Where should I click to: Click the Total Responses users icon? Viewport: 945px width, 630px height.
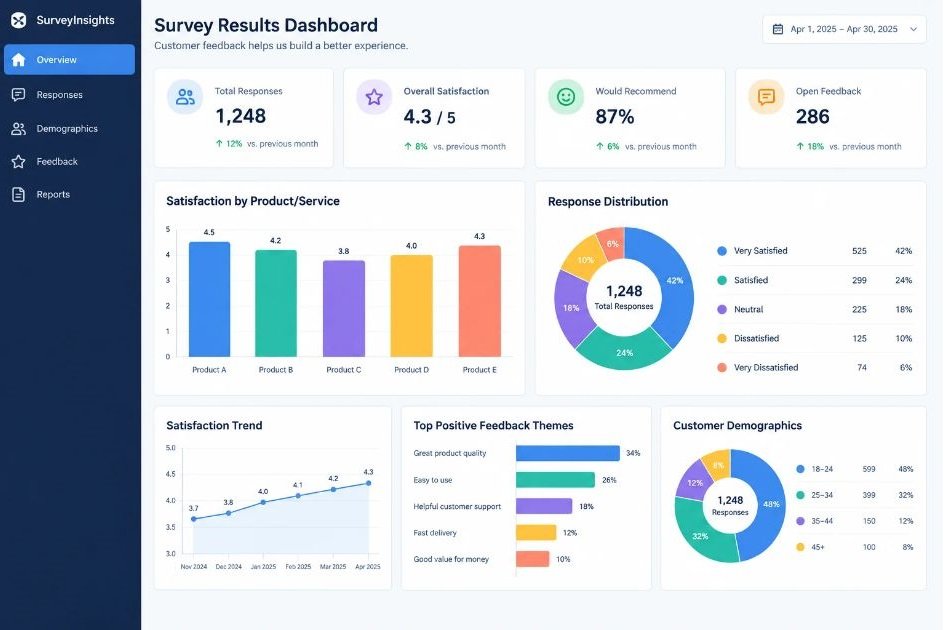coord(185,97)
